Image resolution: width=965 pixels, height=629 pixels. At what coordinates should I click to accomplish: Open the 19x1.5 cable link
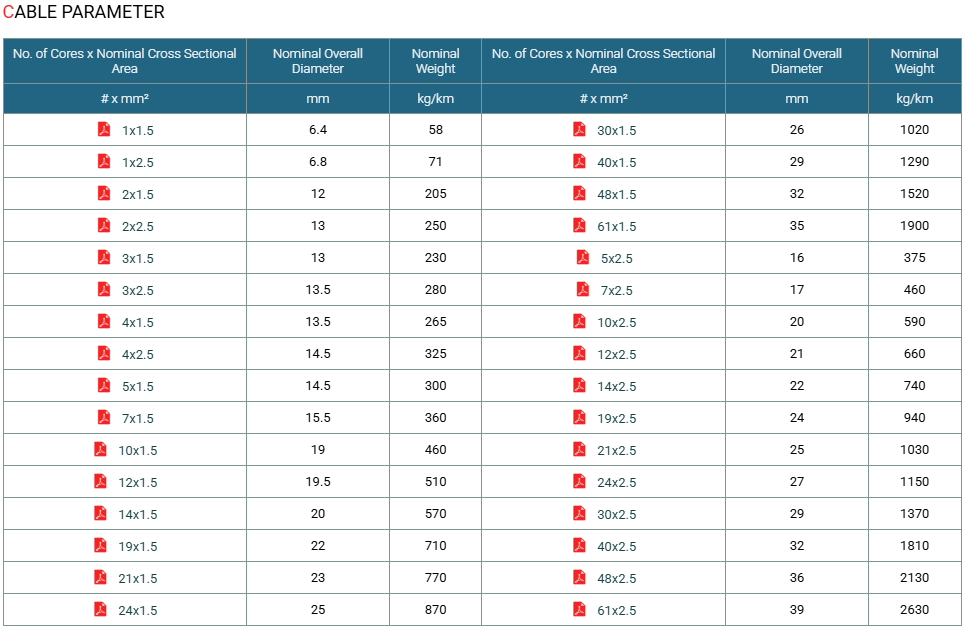point(138,547)
